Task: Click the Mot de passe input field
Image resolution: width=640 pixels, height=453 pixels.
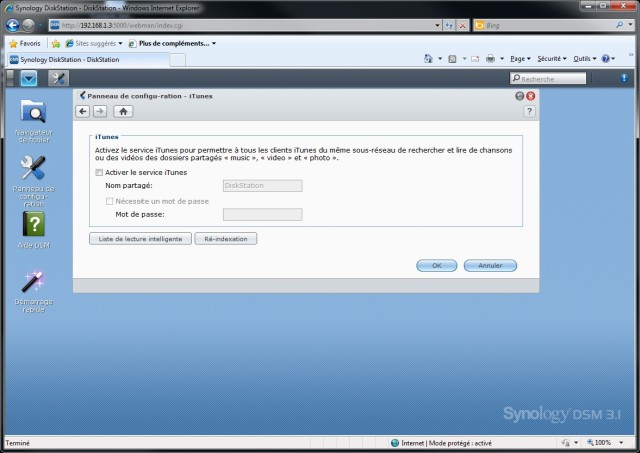Action: click(x=262, y=215)
